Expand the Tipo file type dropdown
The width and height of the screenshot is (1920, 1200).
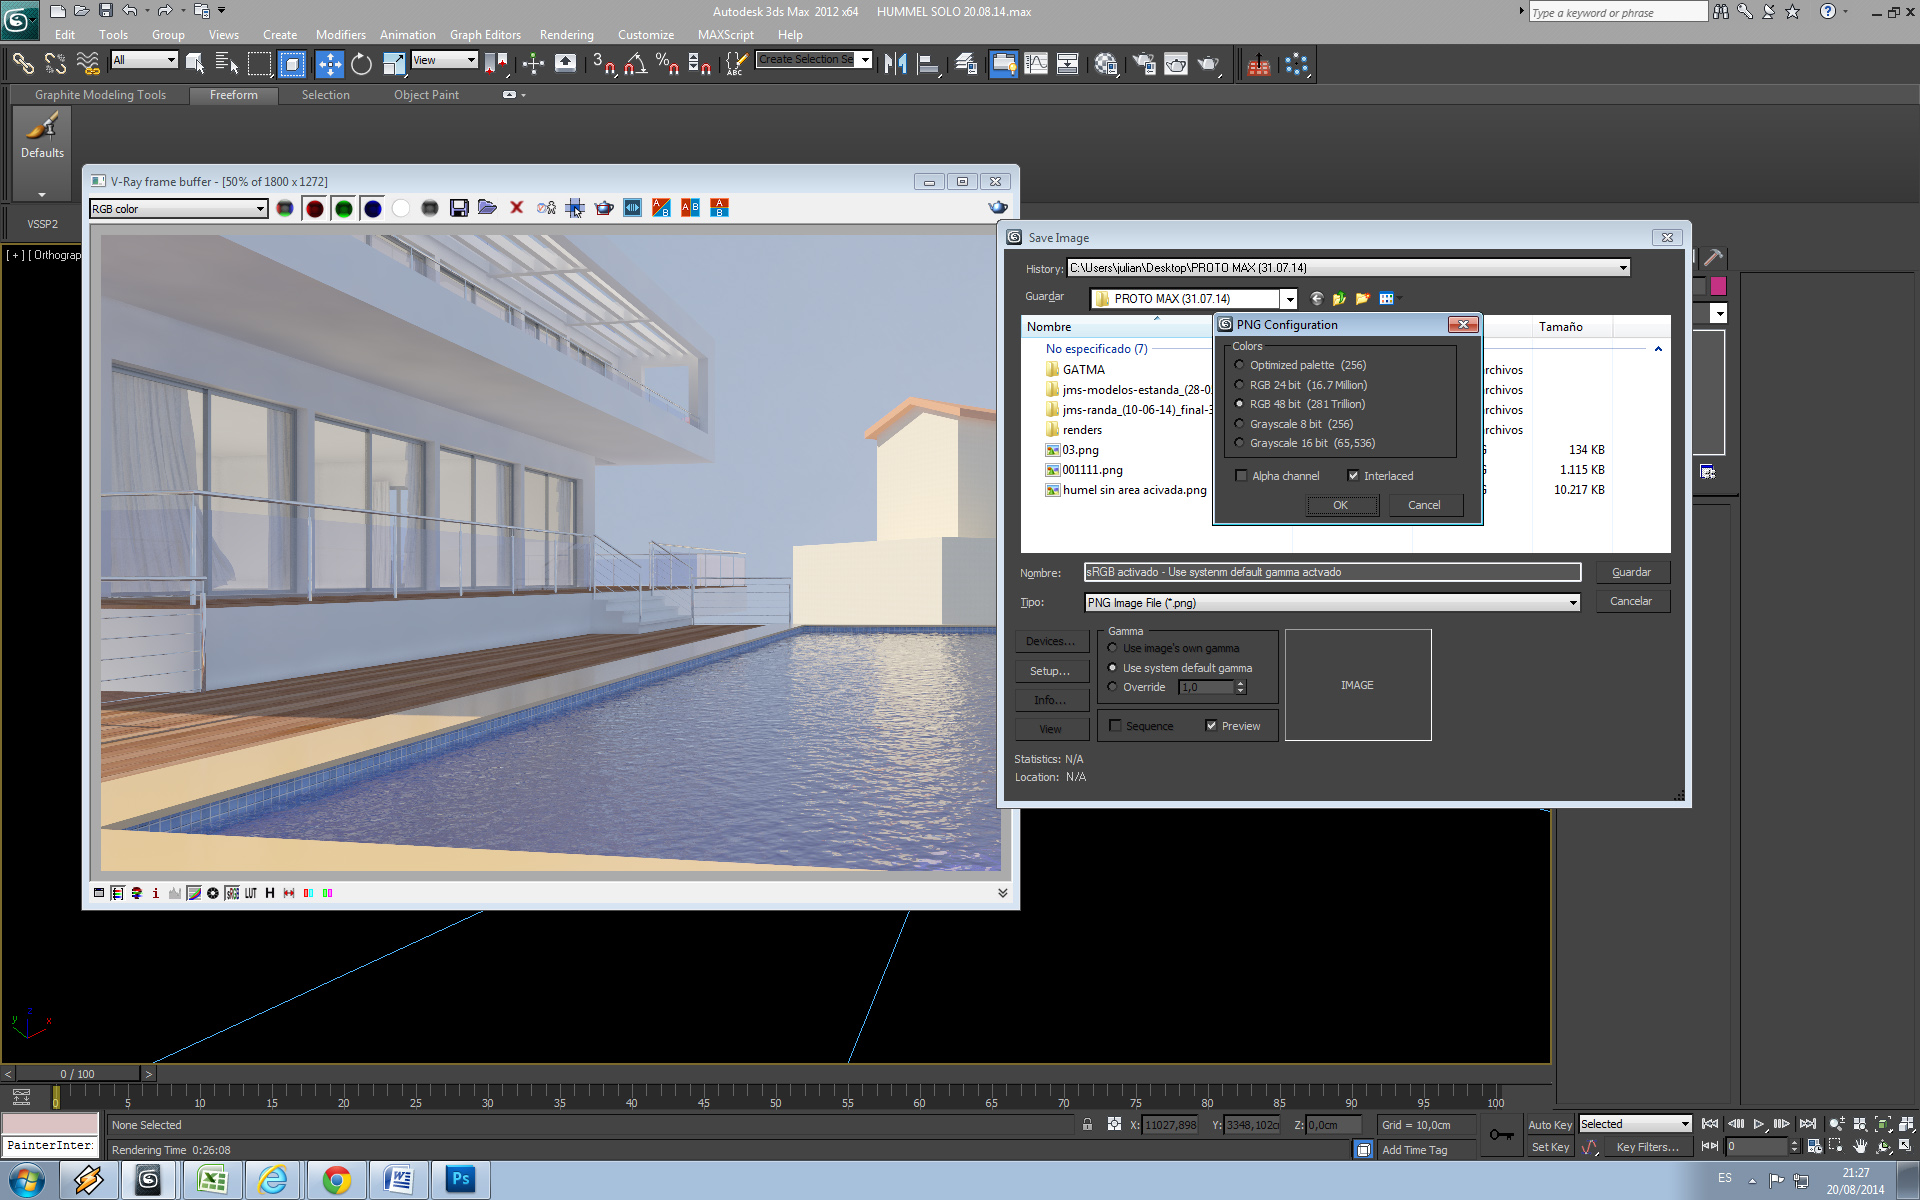(1572, 603)
